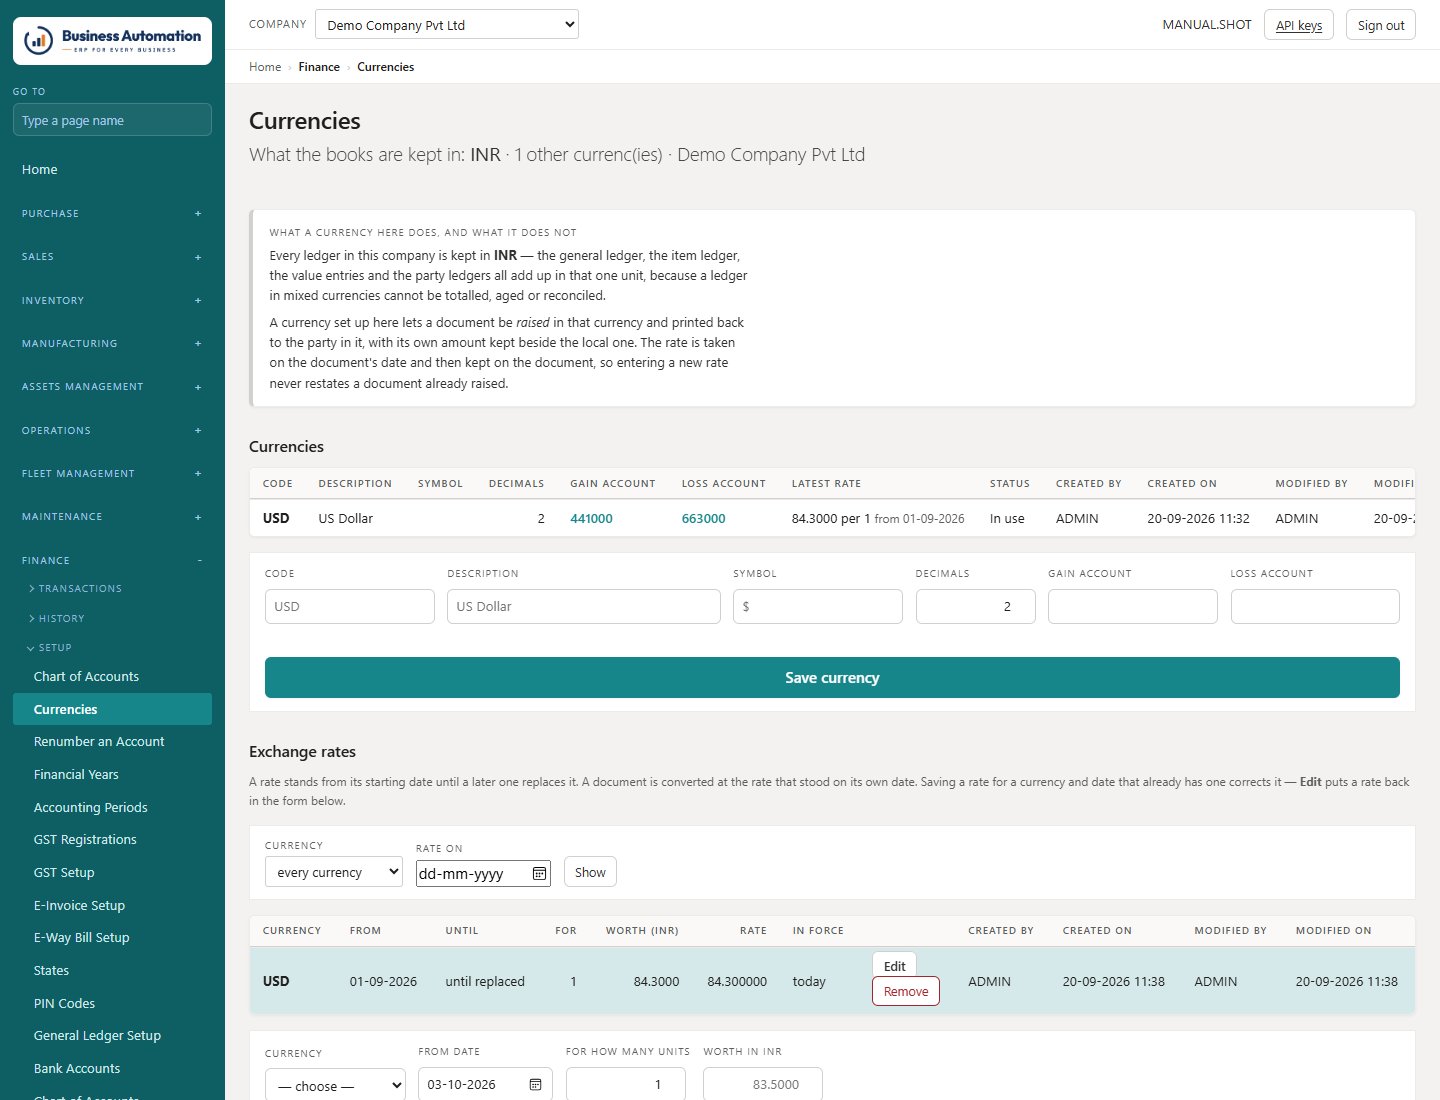Image resolution: width=1440 pixels, height=1100 pixels.
Task: Expand the Assets Management section
Action: 112,387
